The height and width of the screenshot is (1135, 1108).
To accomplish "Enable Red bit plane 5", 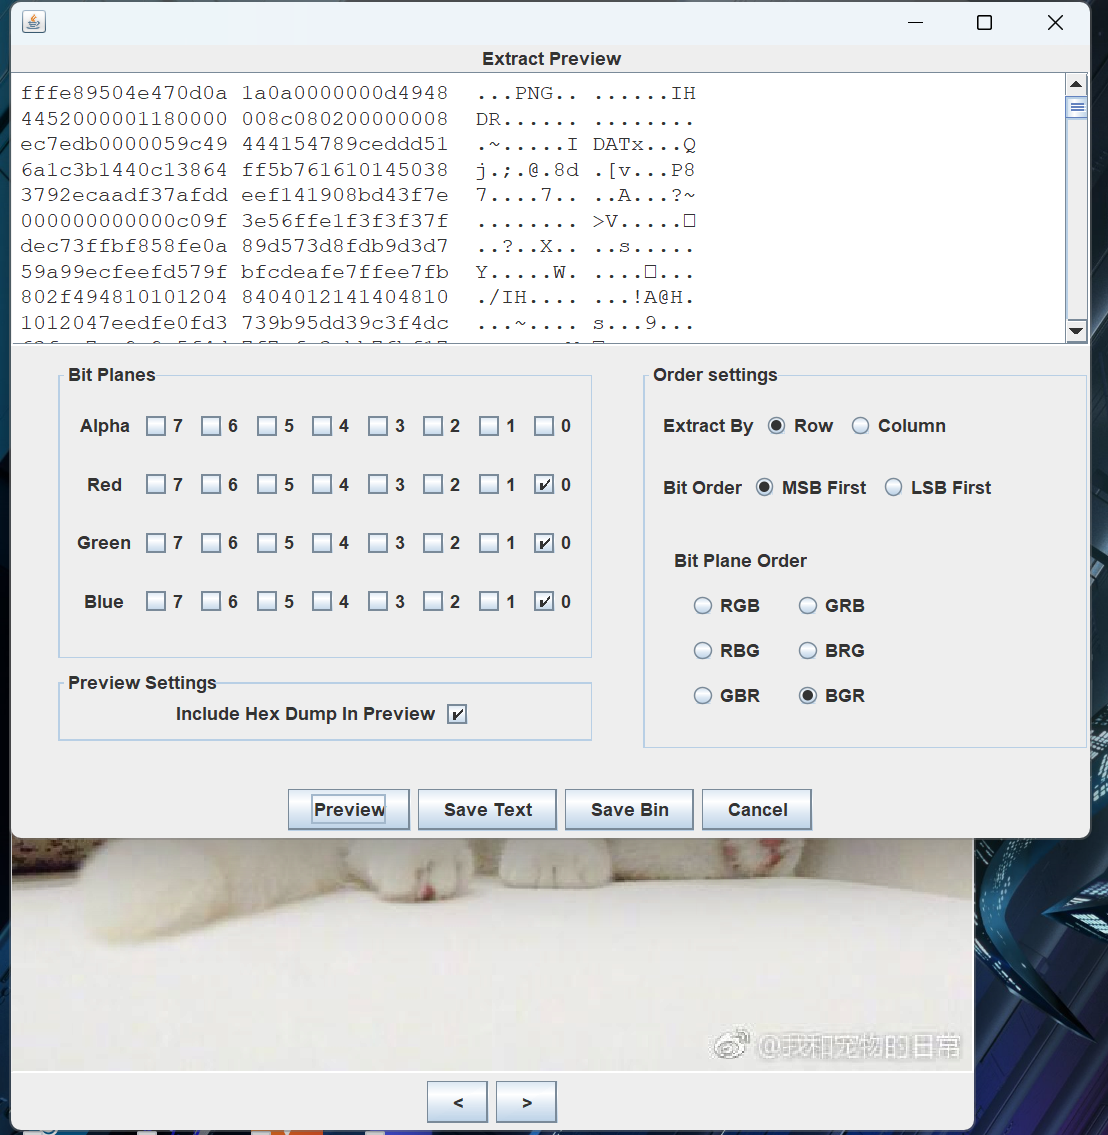I will click(x=267, y=484).
